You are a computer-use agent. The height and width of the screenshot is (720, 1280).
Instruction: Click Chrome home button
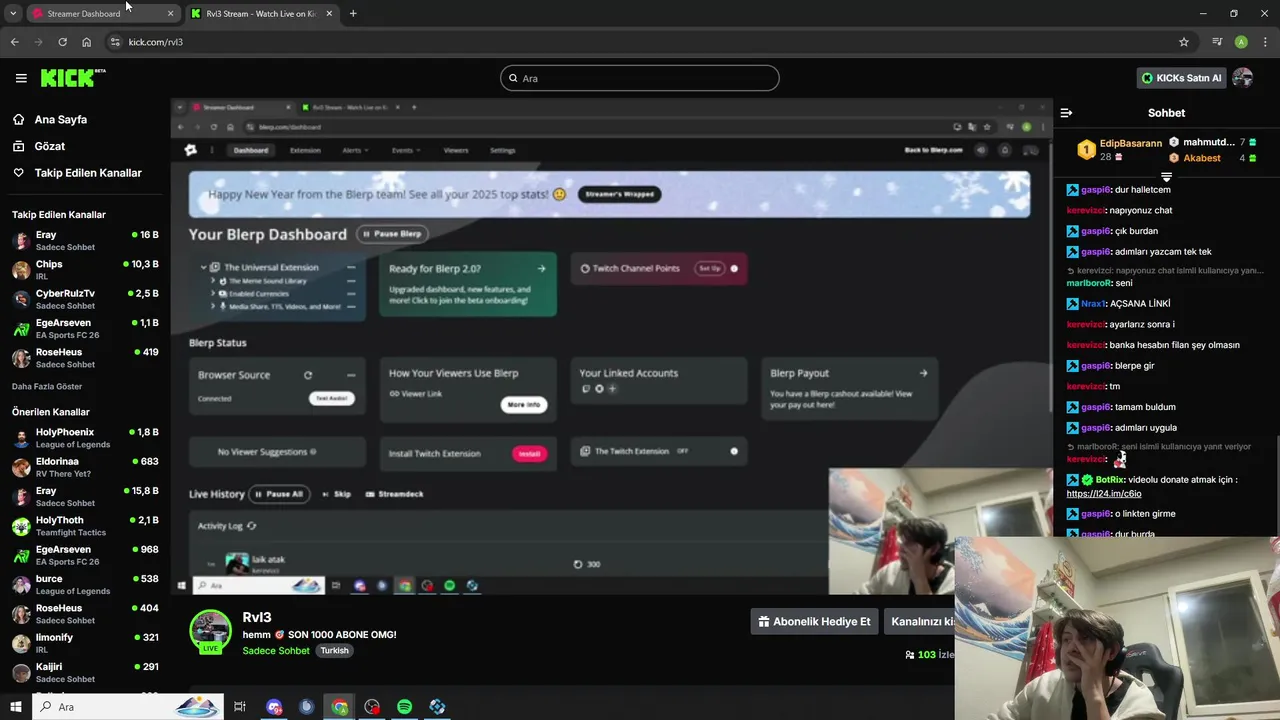[x=86, y=42]
